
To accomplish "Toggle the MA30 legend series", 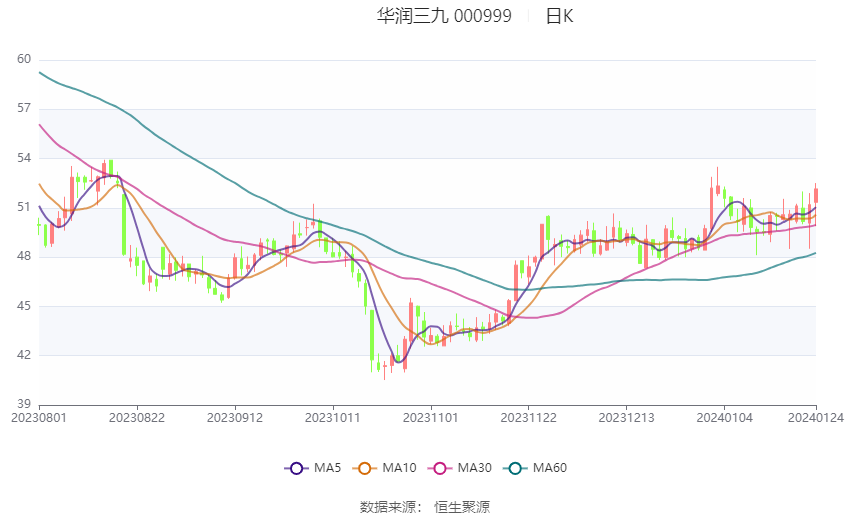I will [460, 468].
